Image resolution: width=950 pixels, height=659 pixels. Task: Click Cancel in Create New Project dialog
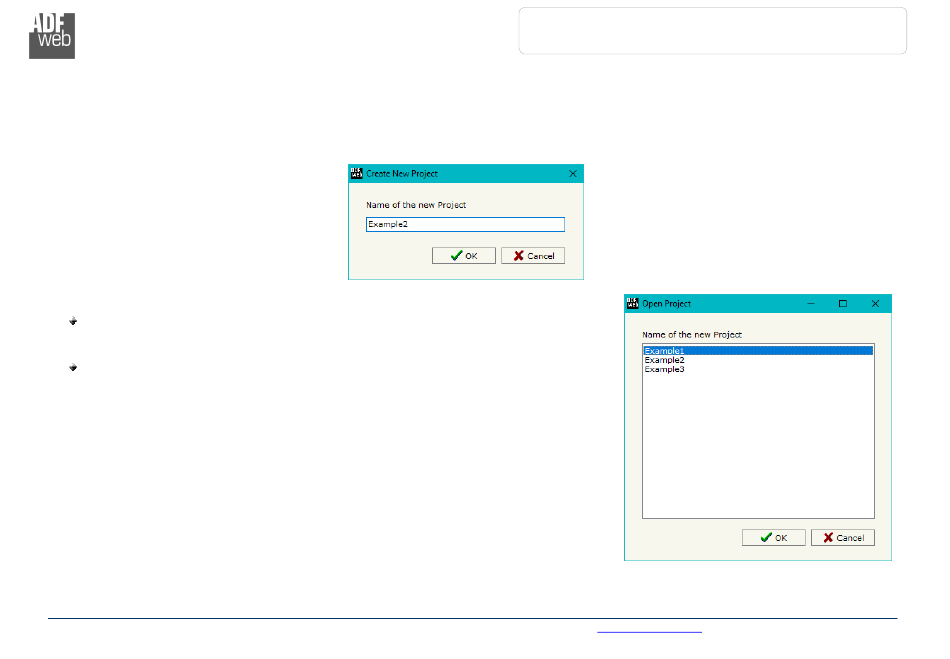[533, 256]
